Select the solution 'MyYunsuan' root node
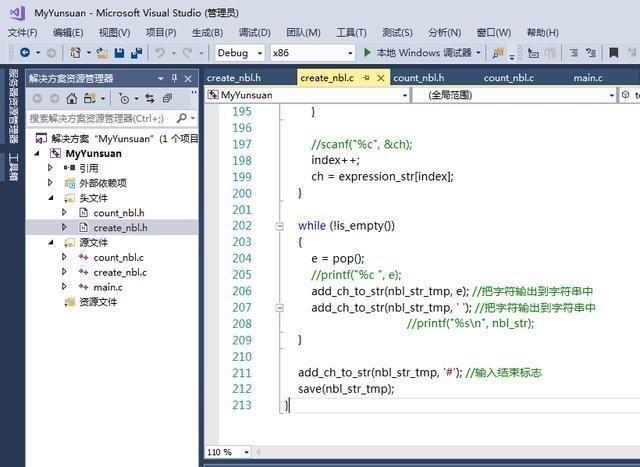Screen dimensions: 640x467 pyautogui.click(x=124, y=139)
